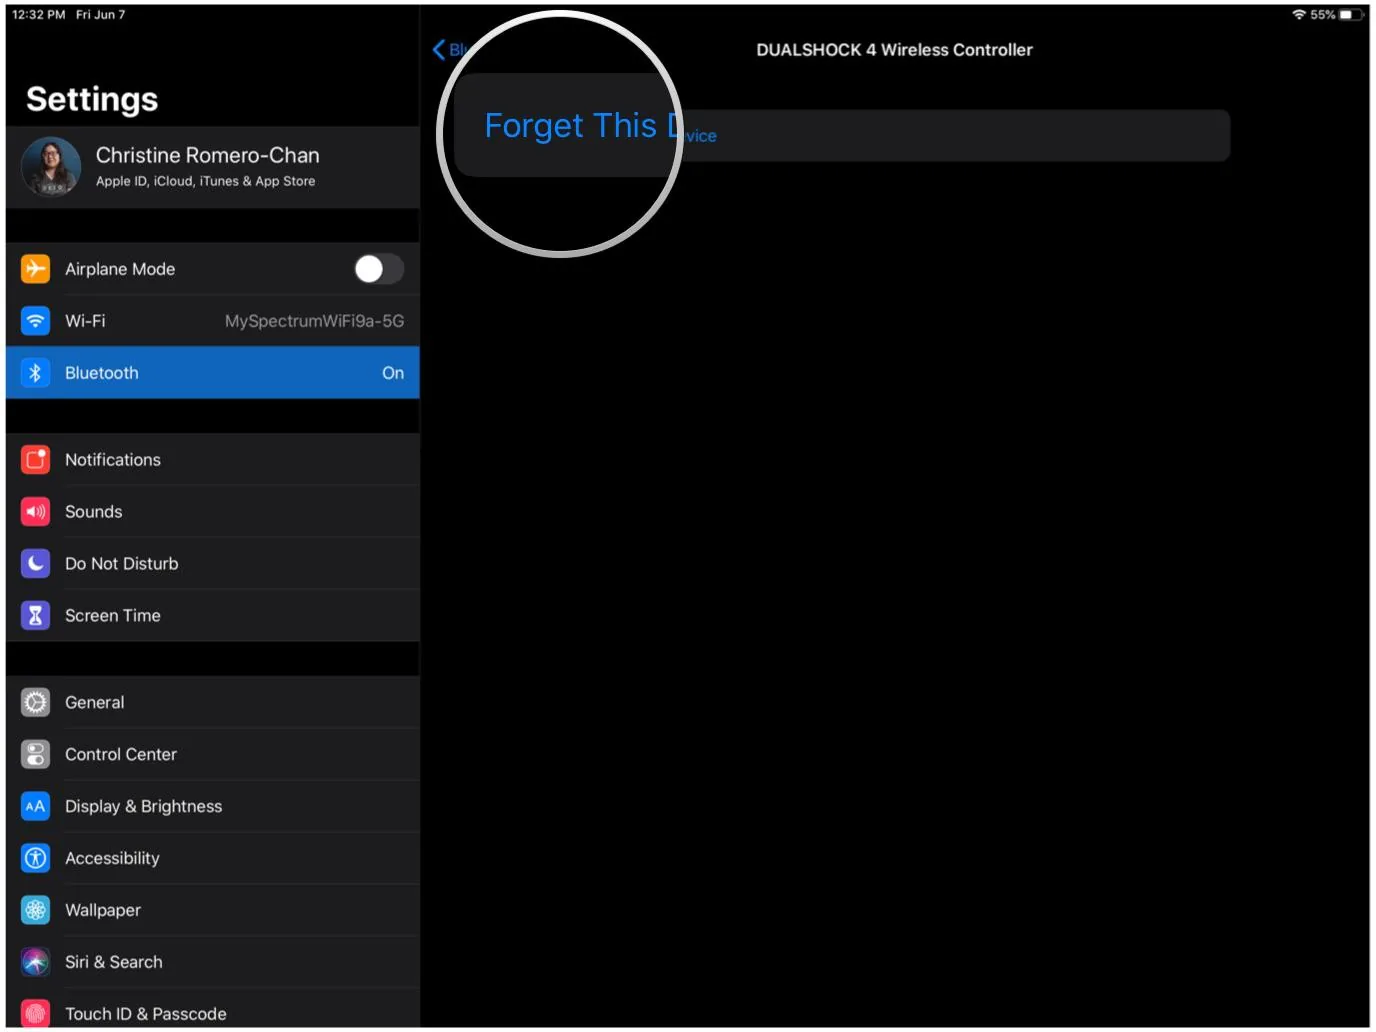Tap the DUALSHOCK 4 Wireless Controller title
The image size is (1376, 1032).
pyautogui.click(x=895, y=50)
